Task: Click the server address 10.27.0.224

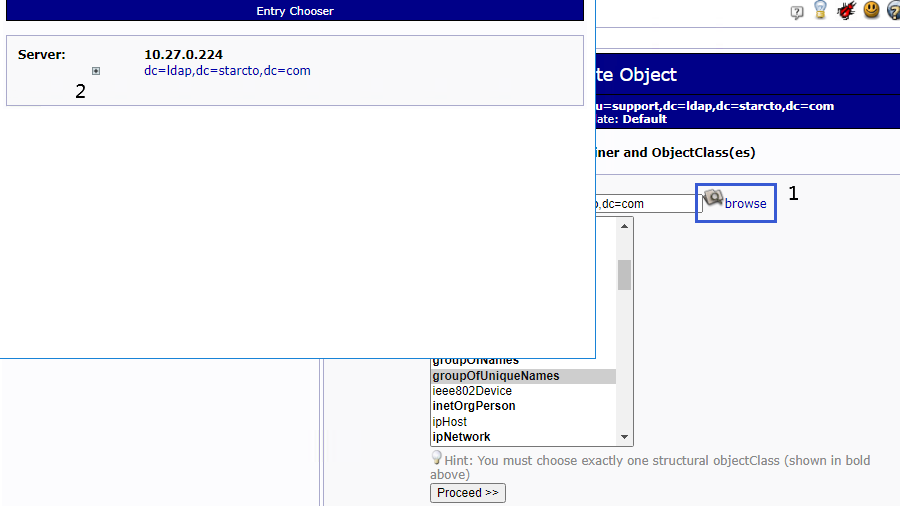Action: click(183, 55)
